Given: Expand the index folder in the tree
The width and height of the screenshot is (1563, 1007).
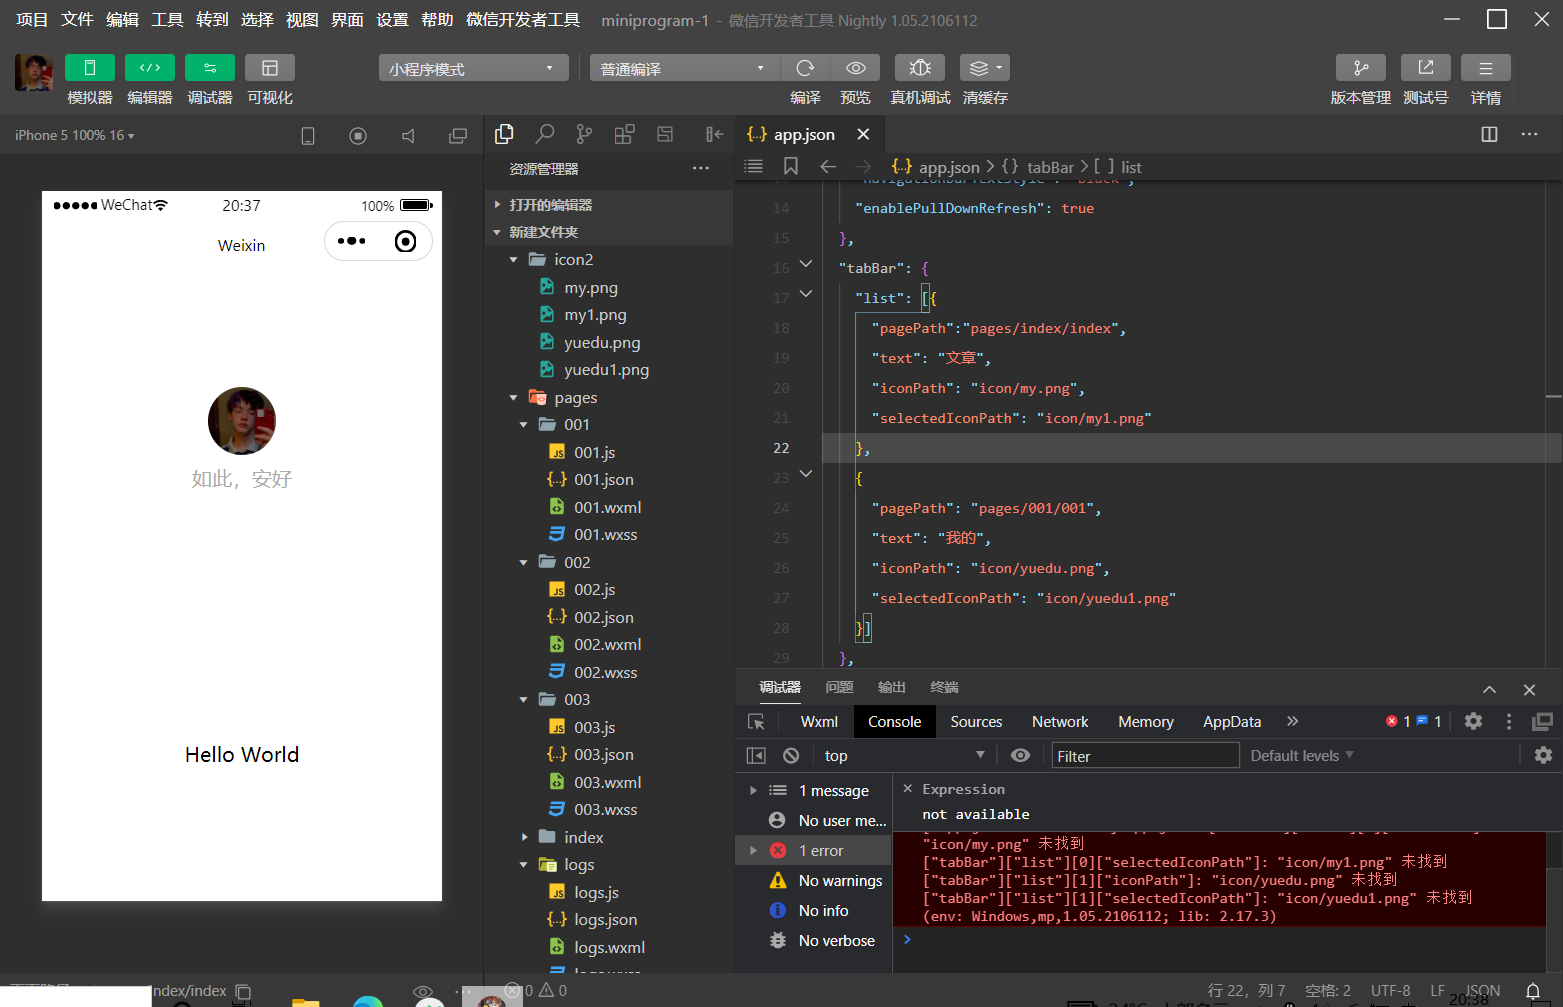Looking at the screenshot, I should 583,837.
